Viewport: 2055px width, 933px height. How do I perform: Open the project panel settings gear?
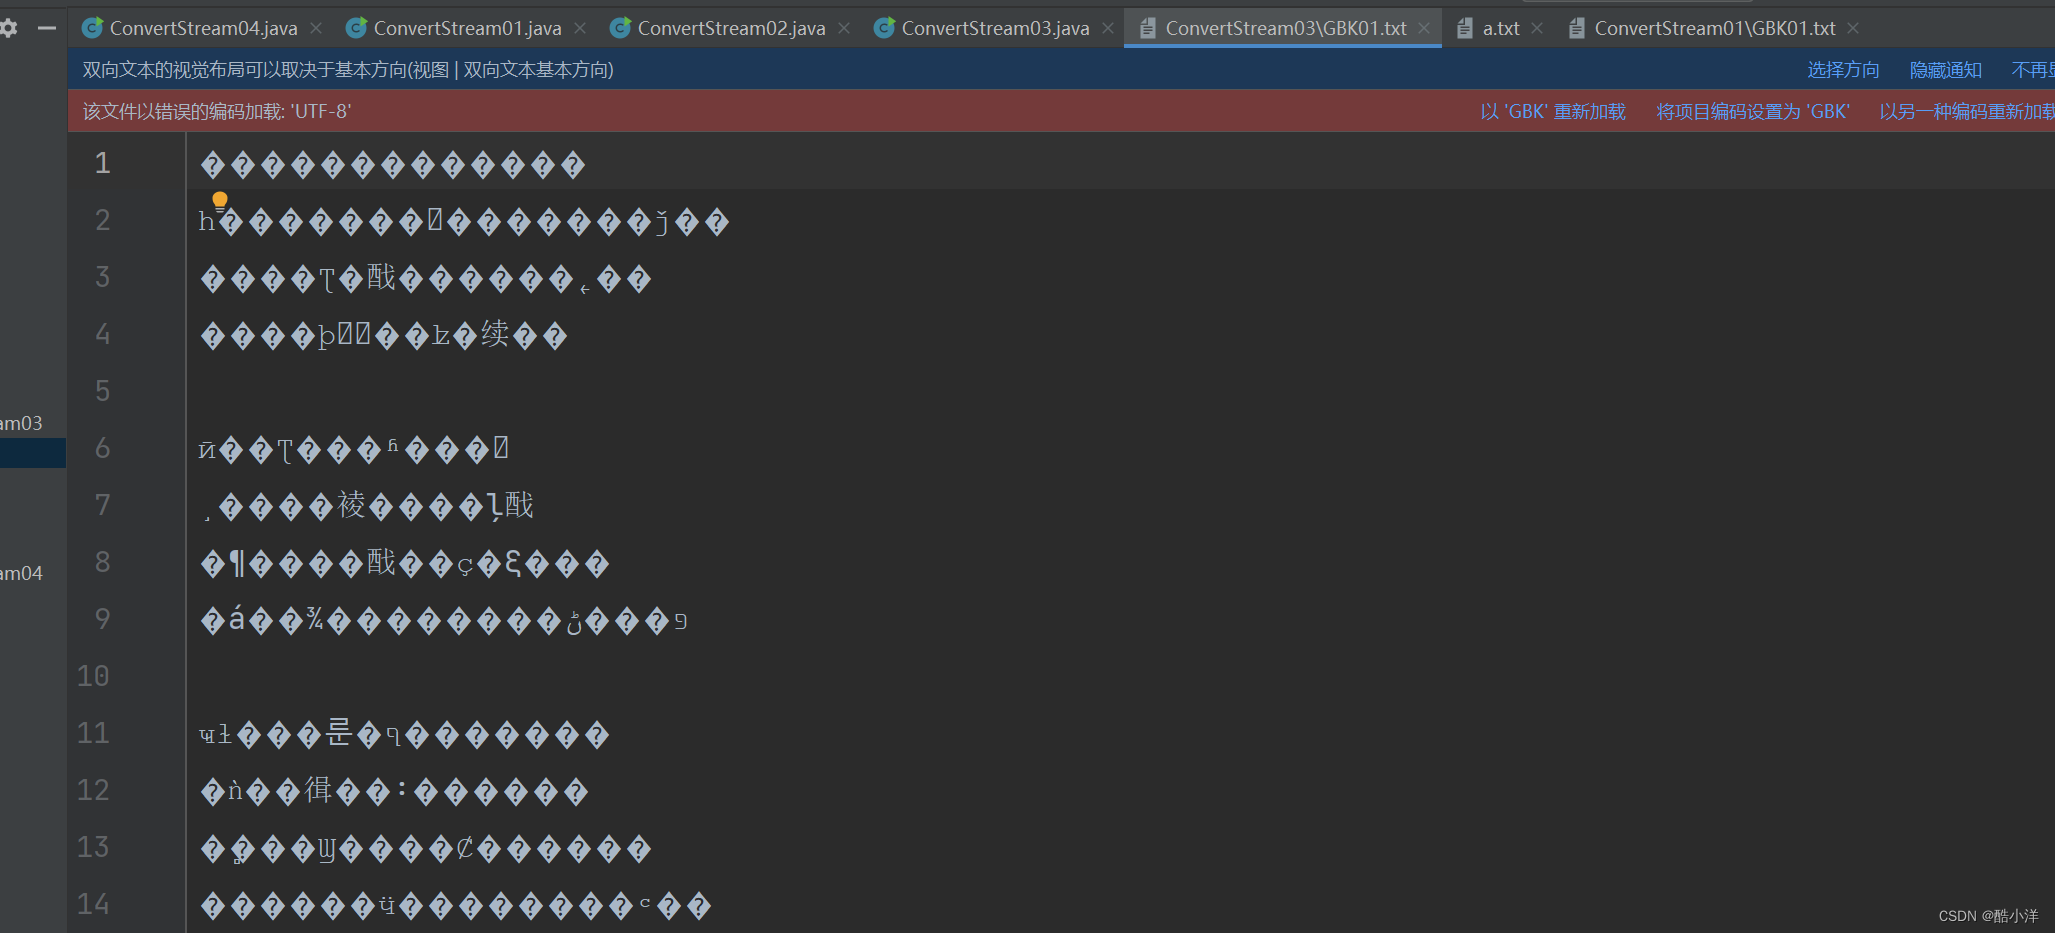9,28
